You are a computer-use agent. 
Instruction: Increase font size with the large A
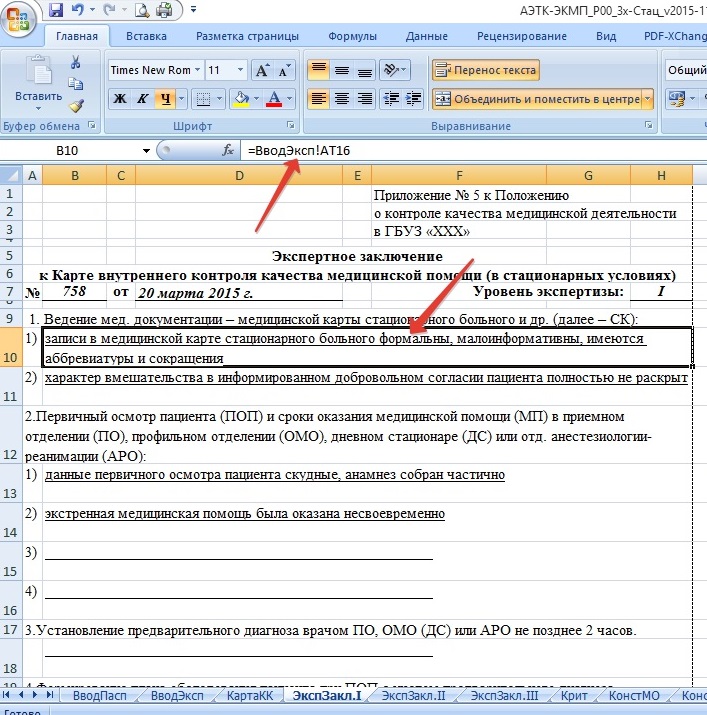point(262,70)
